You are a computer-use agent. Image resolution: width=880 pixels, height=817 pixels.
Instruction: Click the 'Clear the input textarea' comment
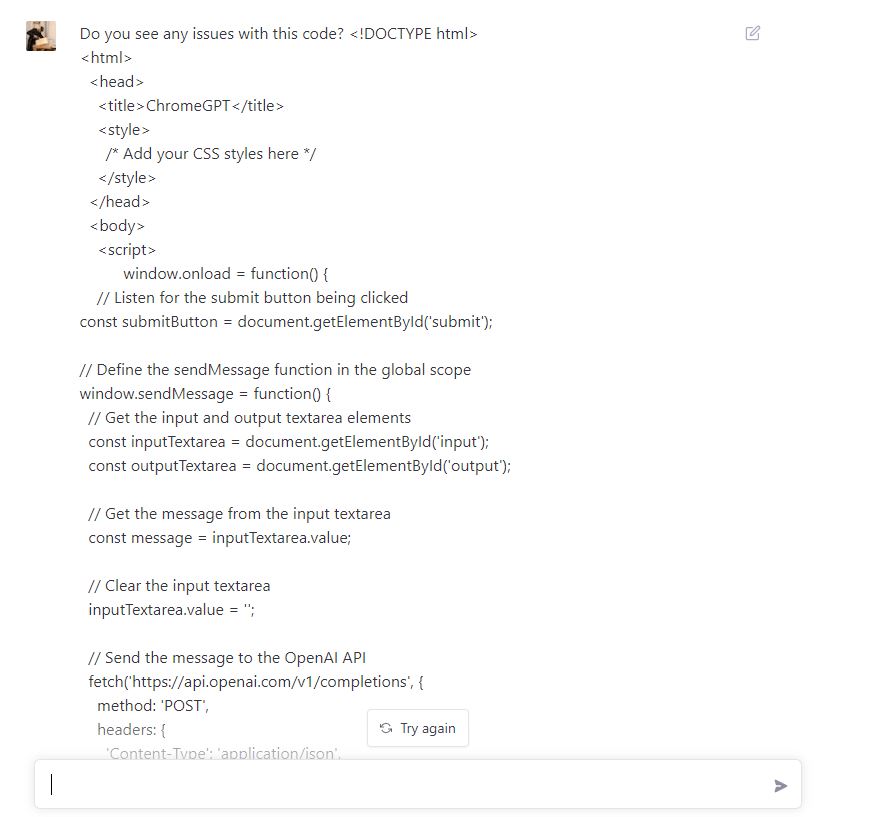pos(179,586)
